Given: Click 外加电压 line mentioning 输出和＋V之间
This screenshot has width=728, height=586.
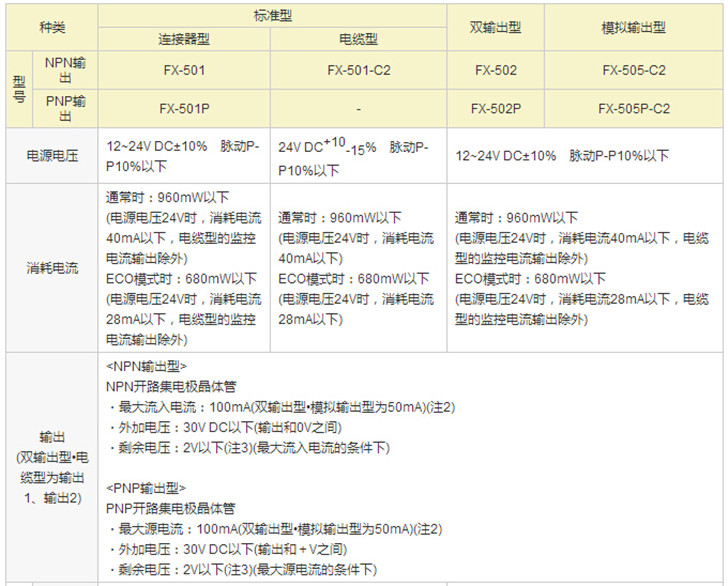Looking at the screenshot, I should tap(228, 549).
